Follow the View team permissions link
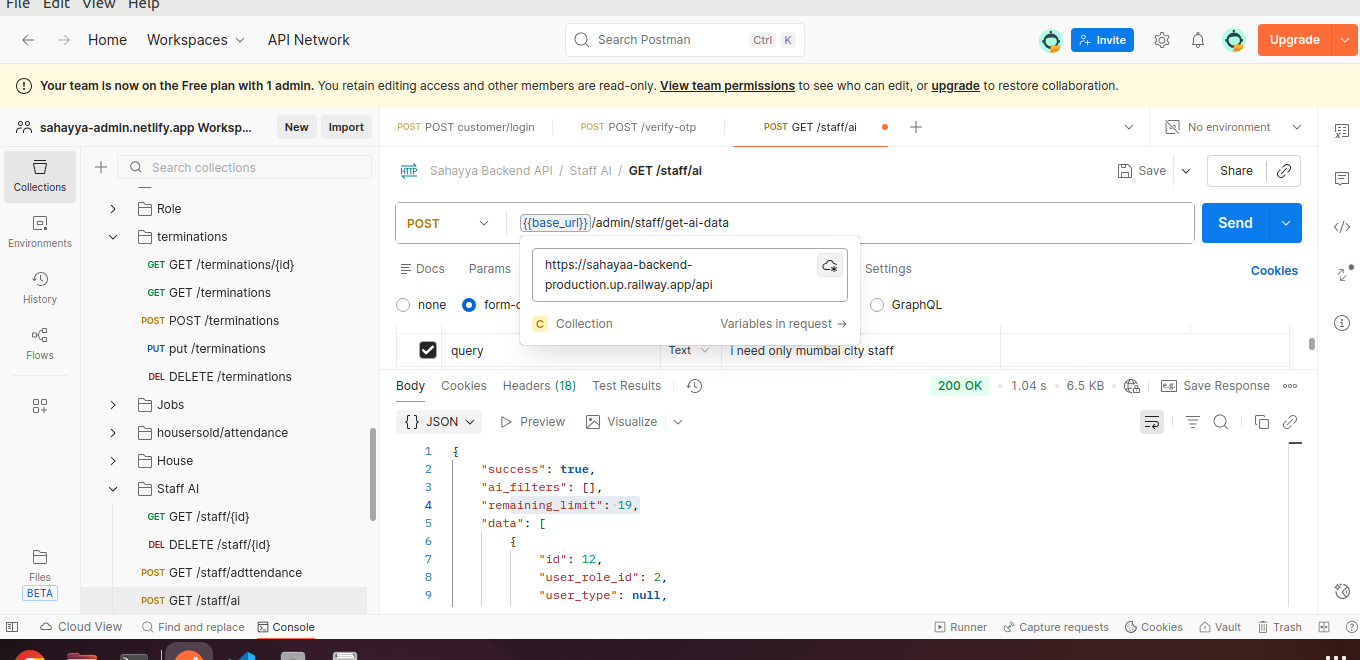 pos(727,86)
